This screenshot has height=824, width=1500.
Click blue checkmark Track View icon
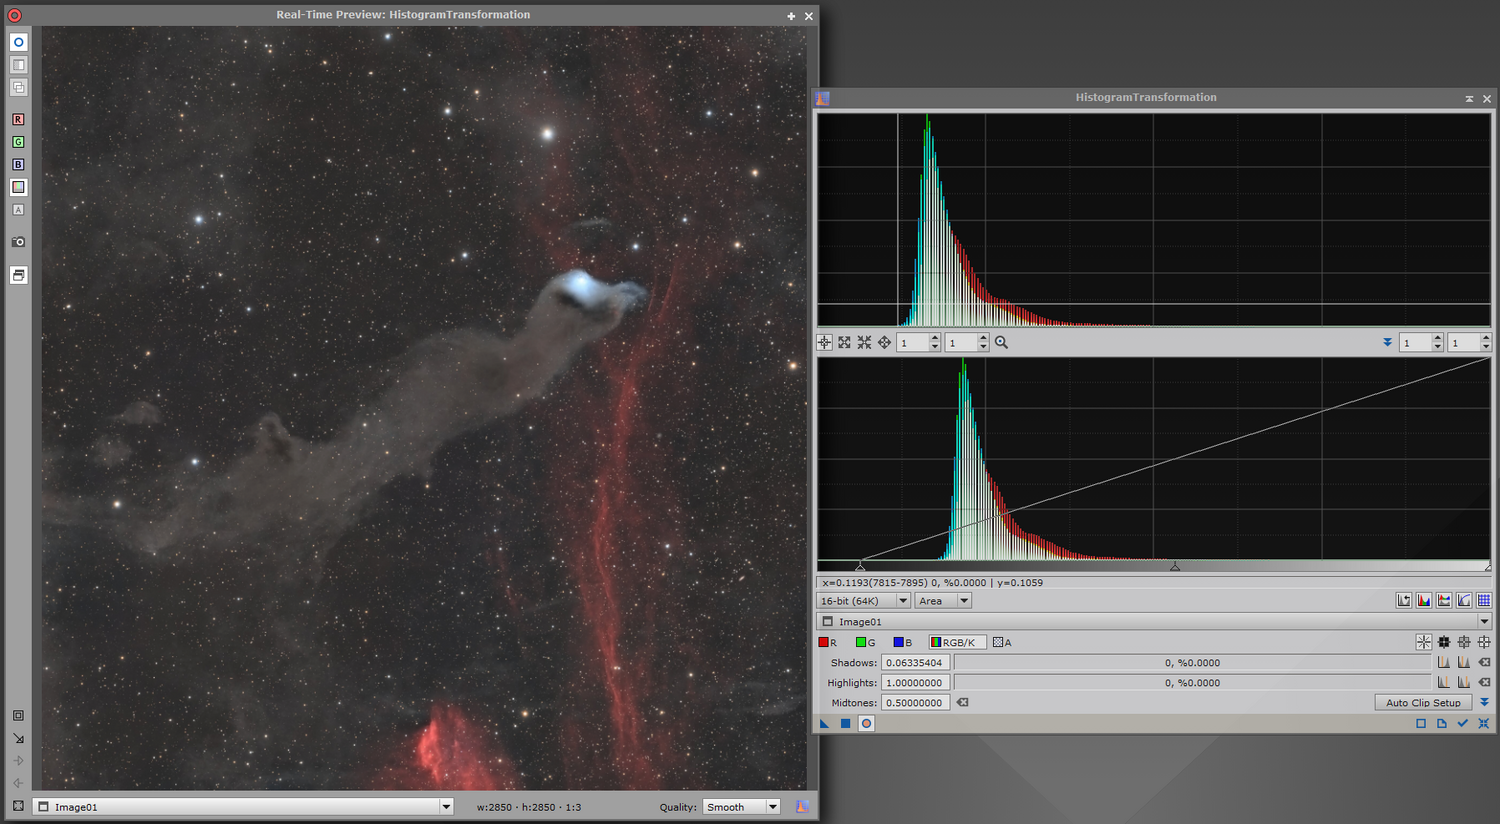pos(1462,723)
